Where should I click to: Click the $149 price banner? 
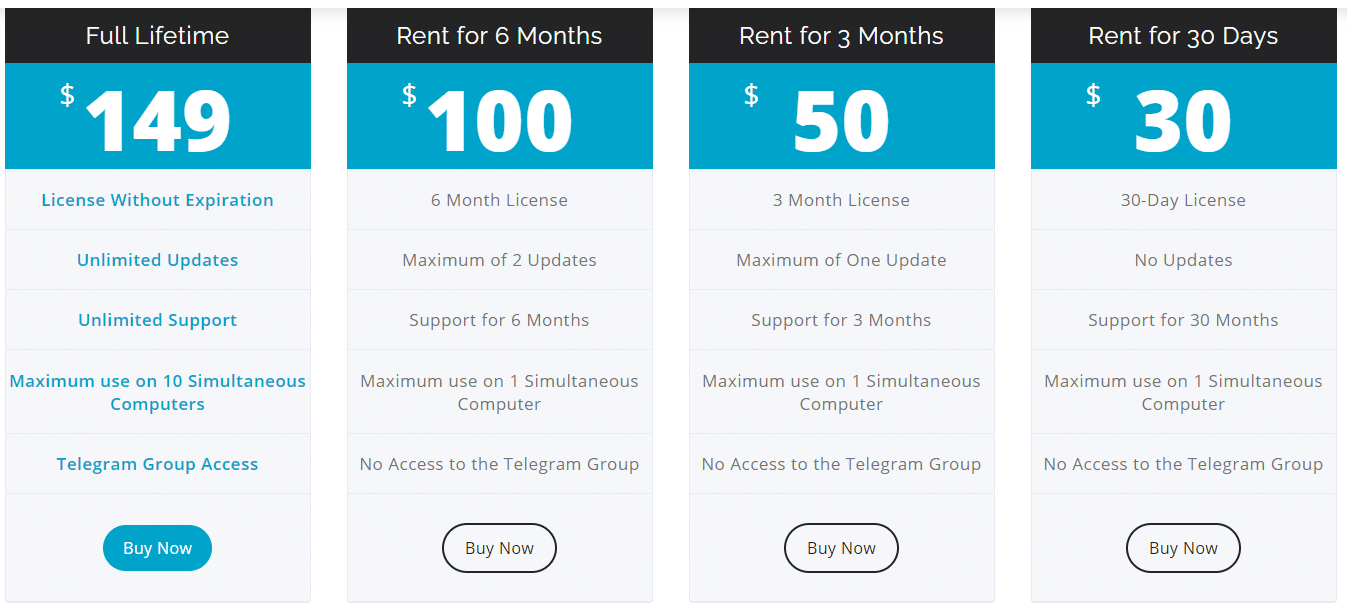coord(157,118)
